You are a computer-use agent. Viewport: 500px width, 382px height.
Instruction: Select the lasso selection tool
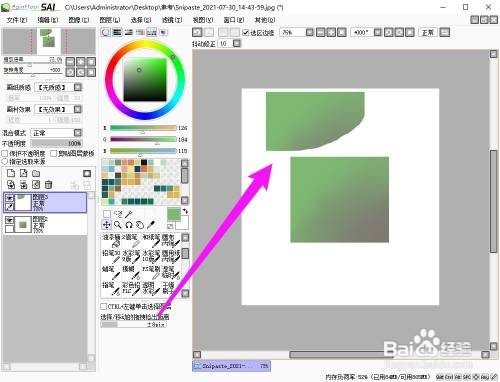pos(118,214)
